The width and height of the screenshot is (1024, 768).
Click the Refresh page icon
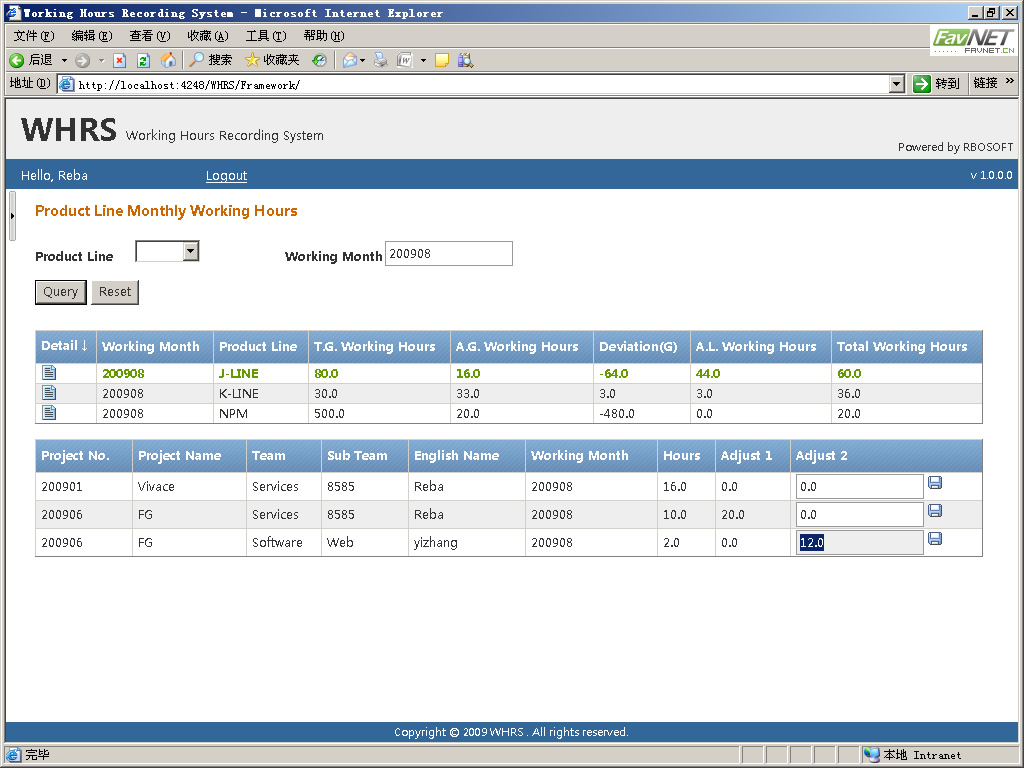coord(144,61)
